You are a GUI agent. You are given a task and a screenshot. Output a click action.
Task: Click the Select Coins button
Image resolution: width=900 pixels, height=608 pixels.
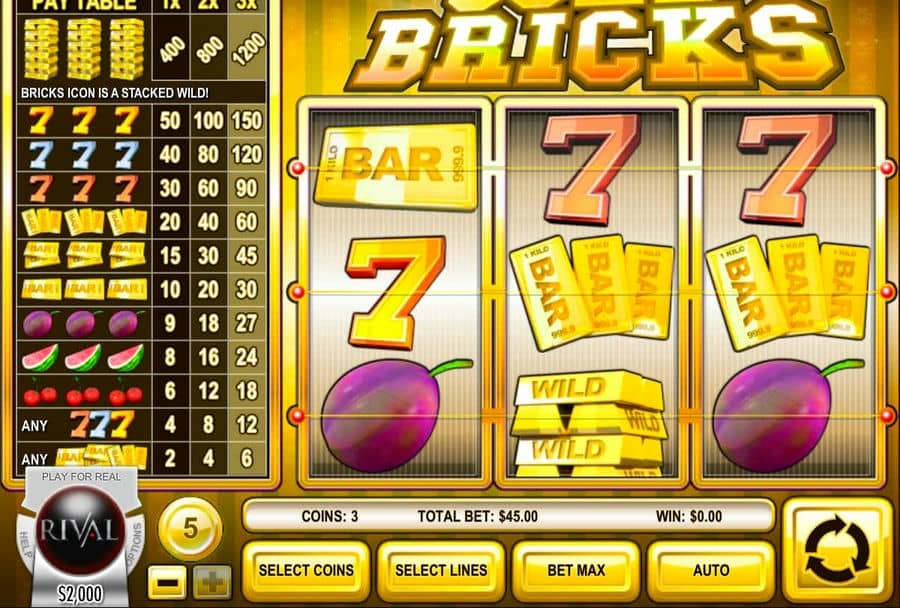(306, 570)
